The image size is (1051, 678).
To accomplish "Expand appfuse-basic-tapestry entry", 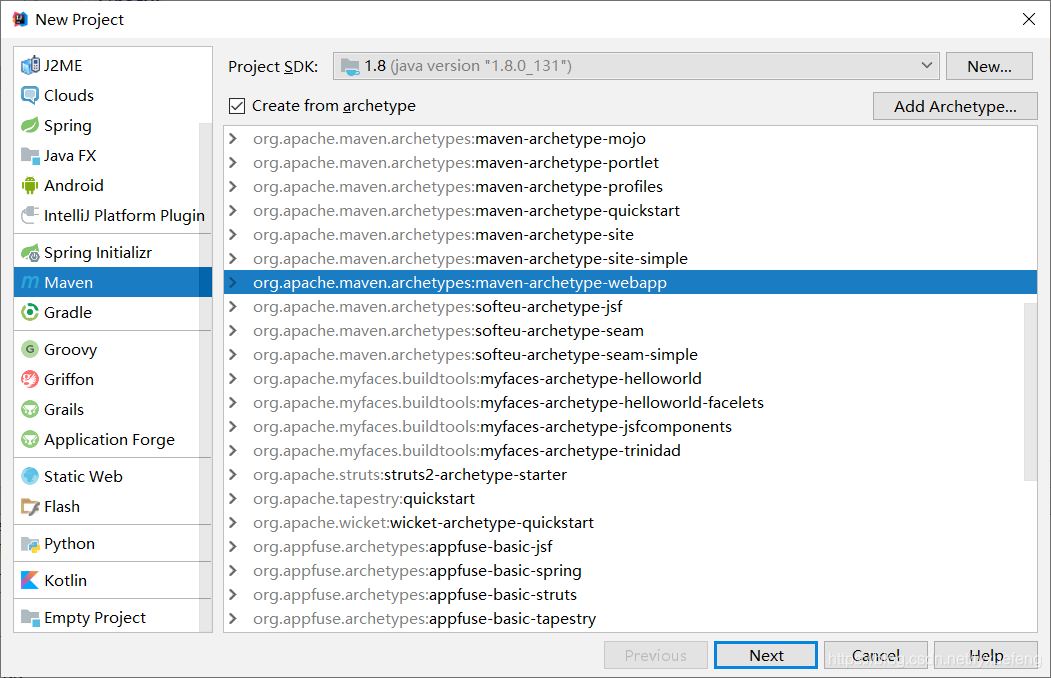I will (233, 618).
